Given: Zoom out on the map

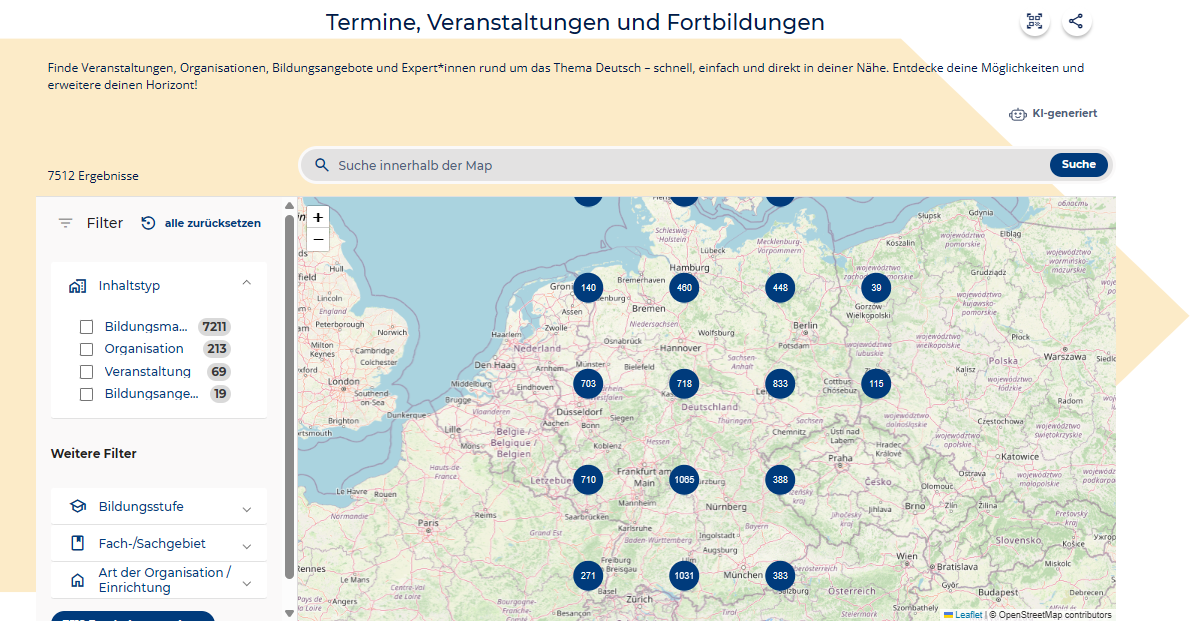Looking at the screenshot, I should (x=318, y=239).
